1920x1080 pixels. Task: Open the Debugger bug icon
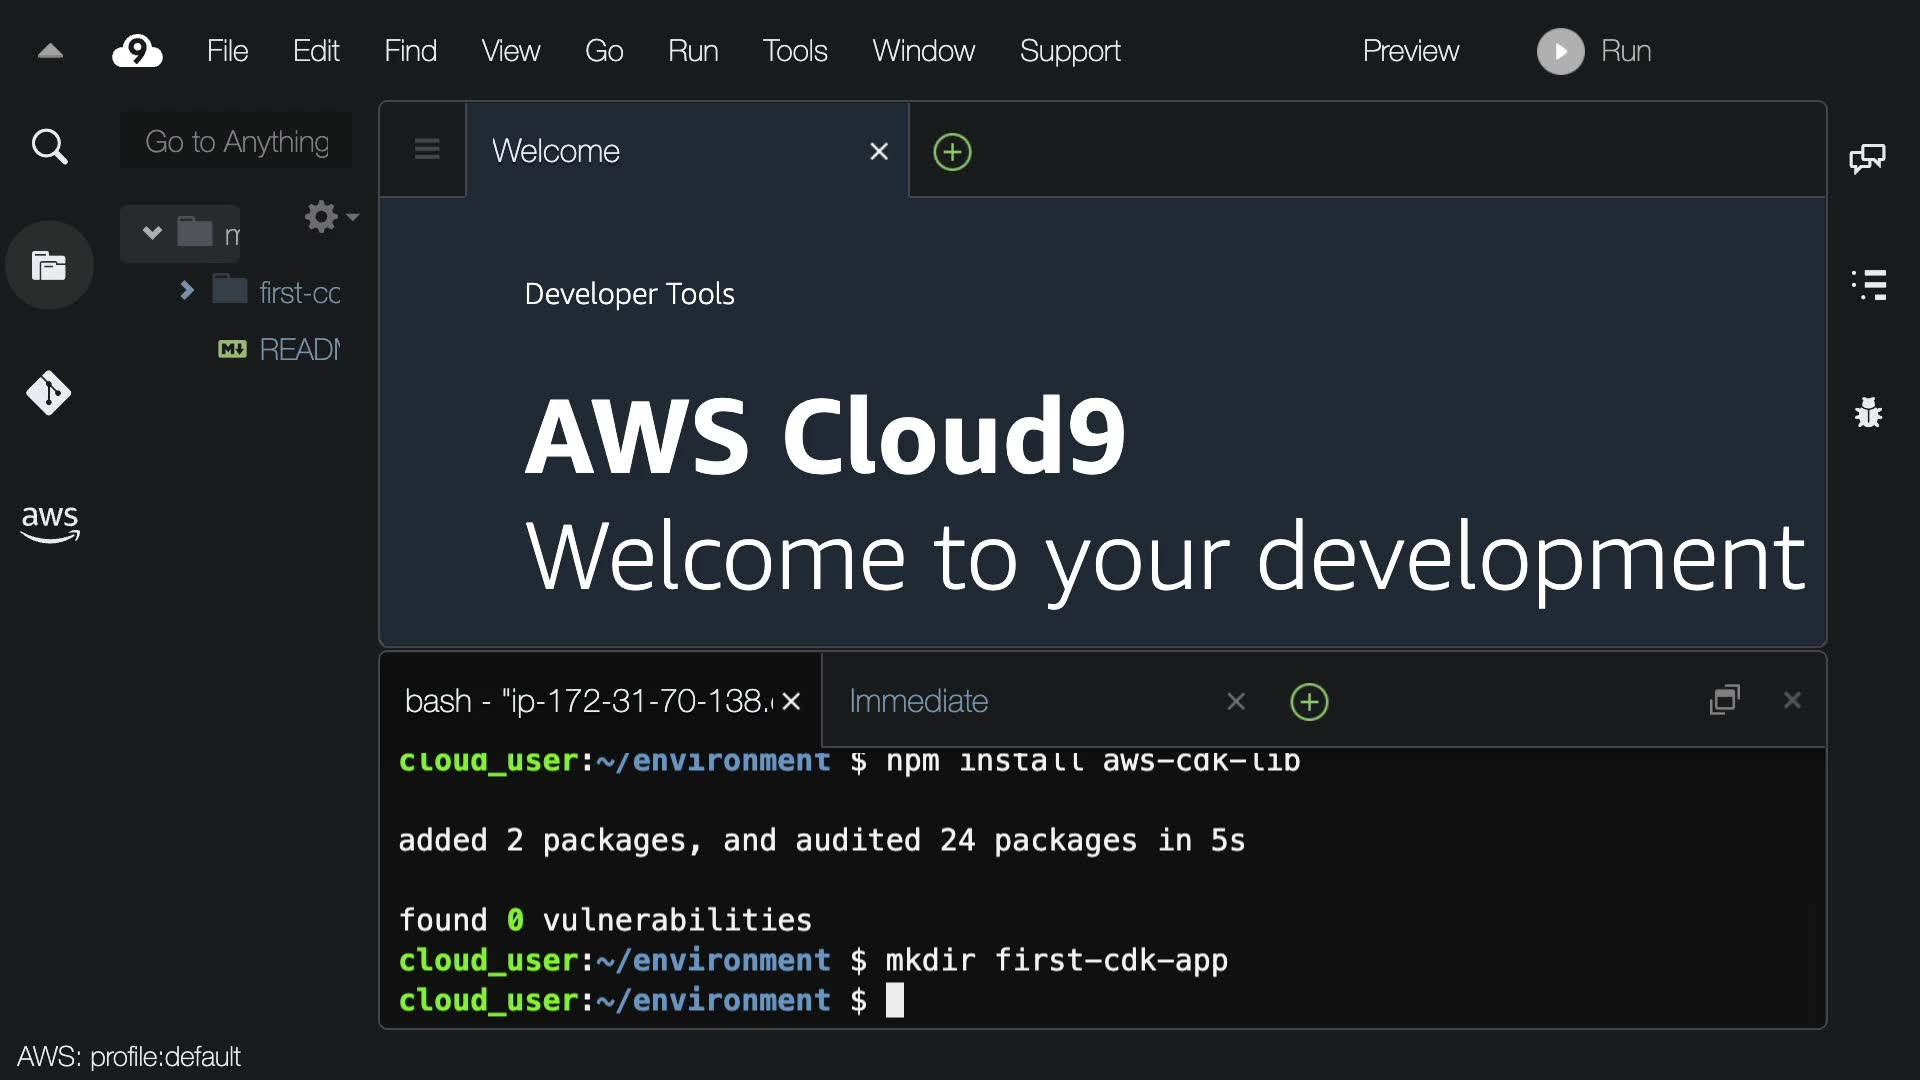1868,412
